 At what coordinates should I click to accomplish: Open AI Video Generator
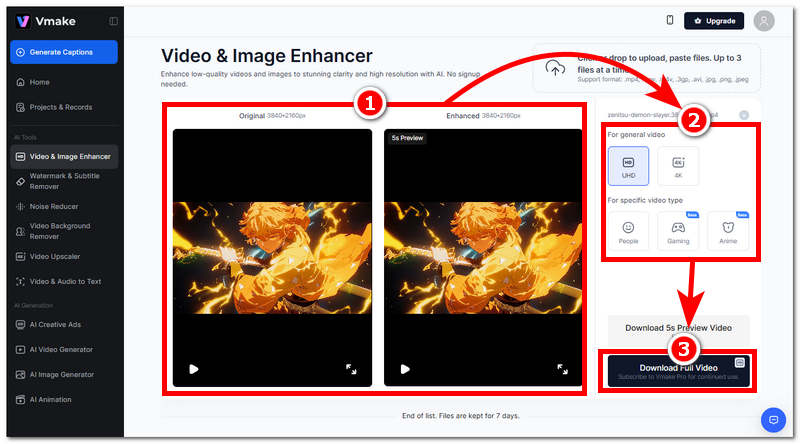pyautogui.click(x=64, y=350)
